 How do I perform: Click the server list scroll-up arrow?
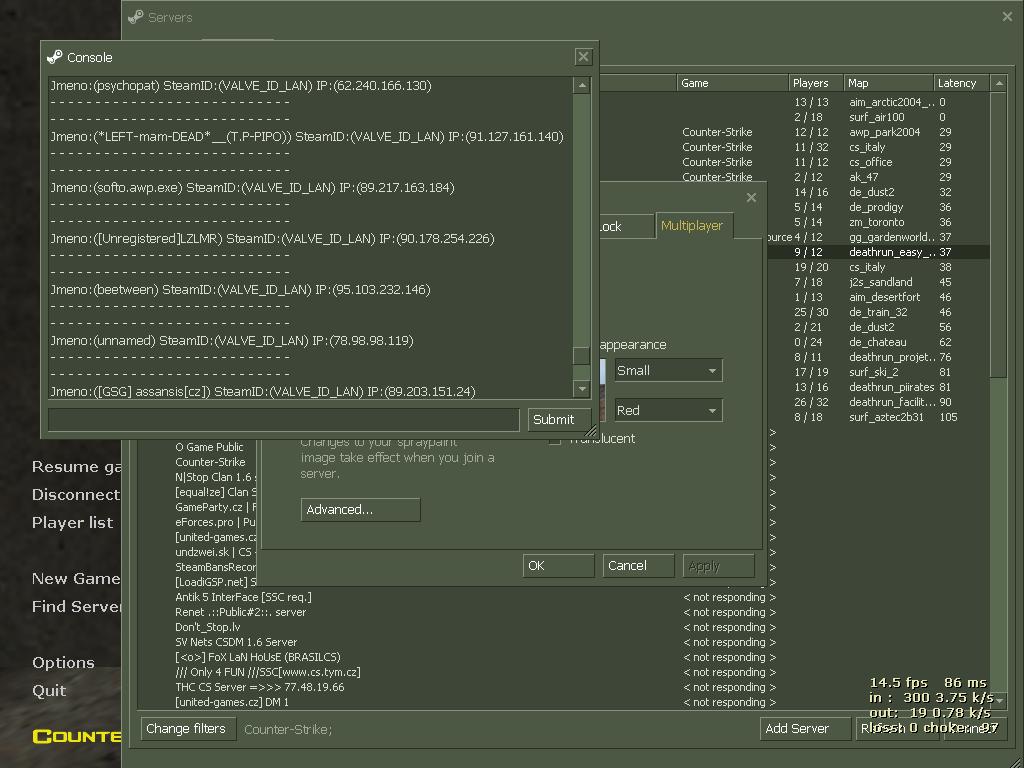pos(998,83)
